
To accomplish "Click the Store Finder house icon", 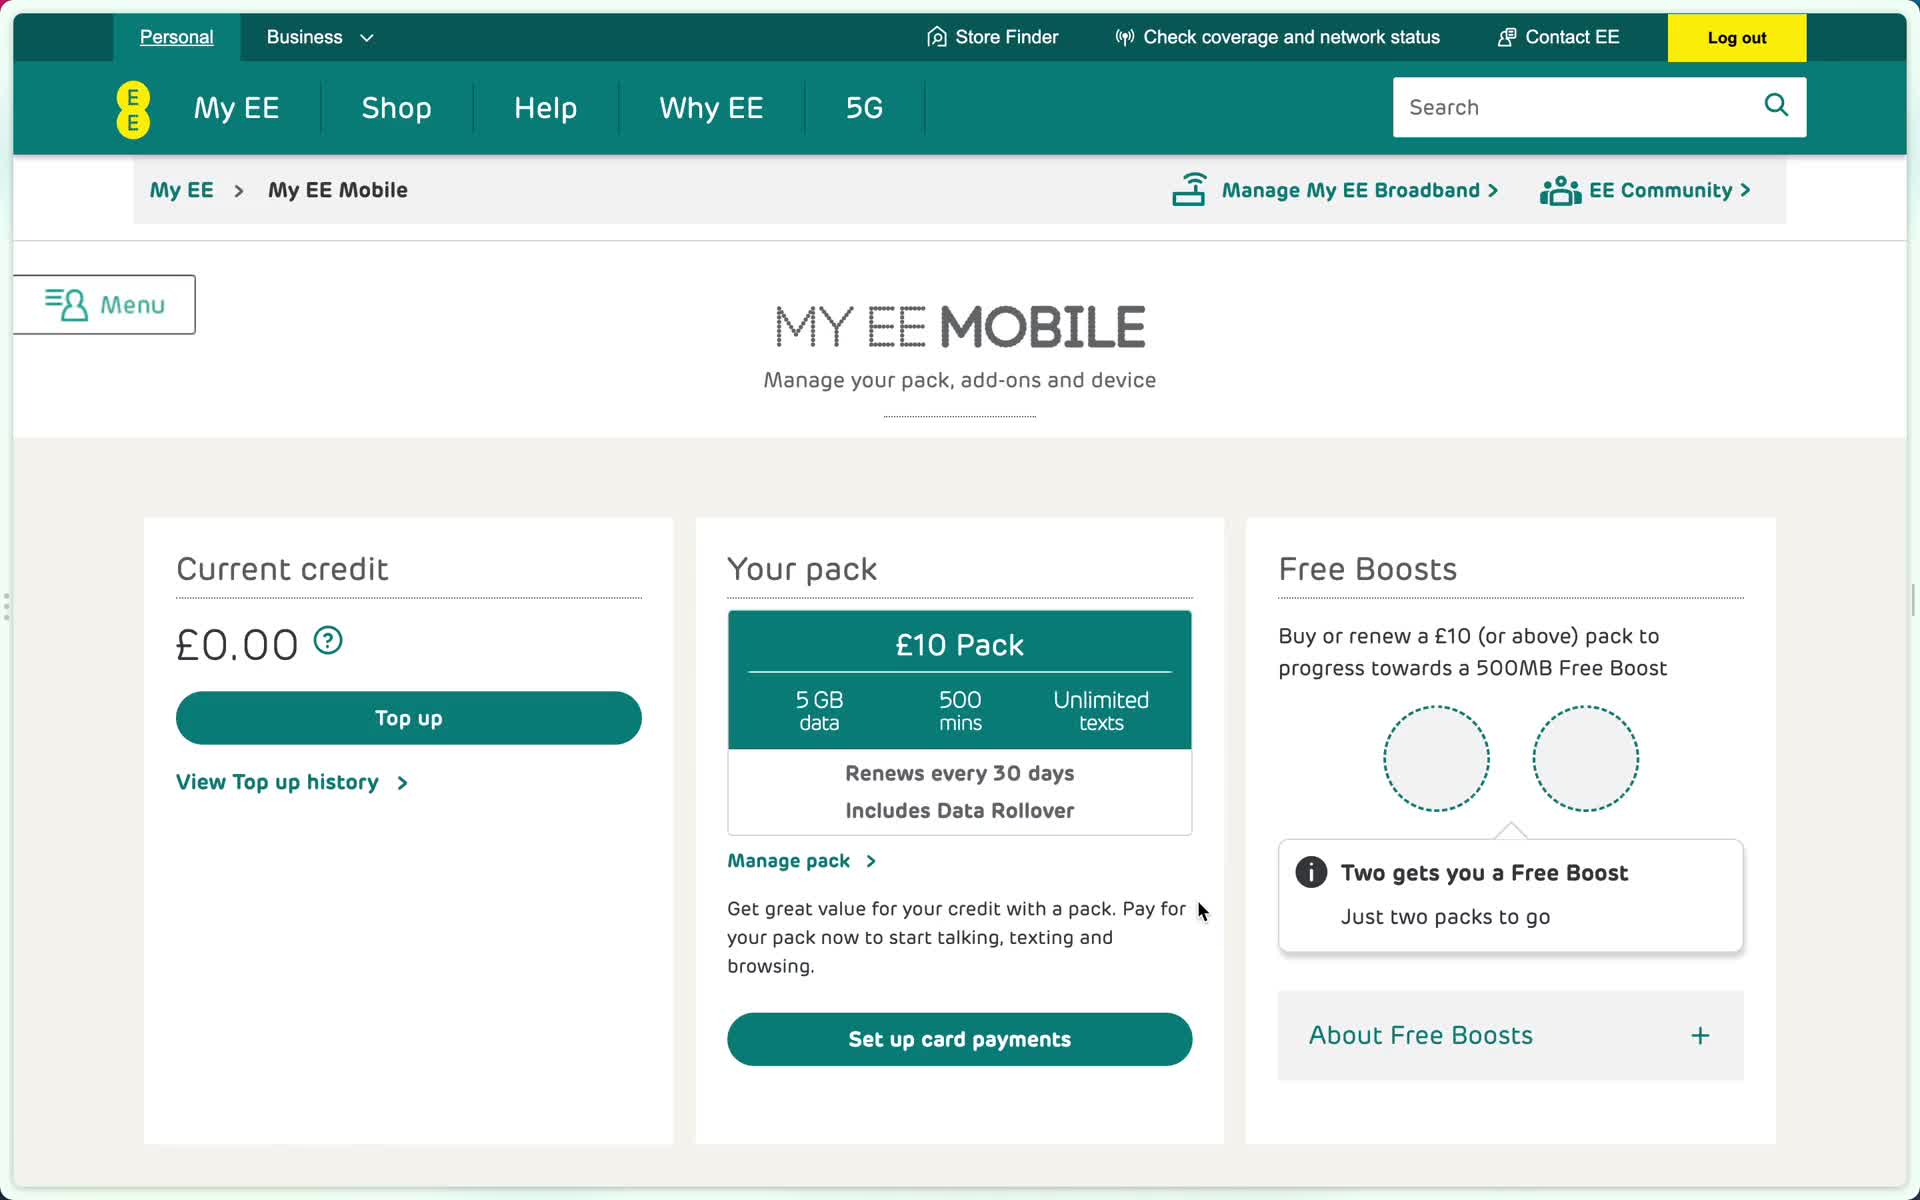I will click(937, 37).
